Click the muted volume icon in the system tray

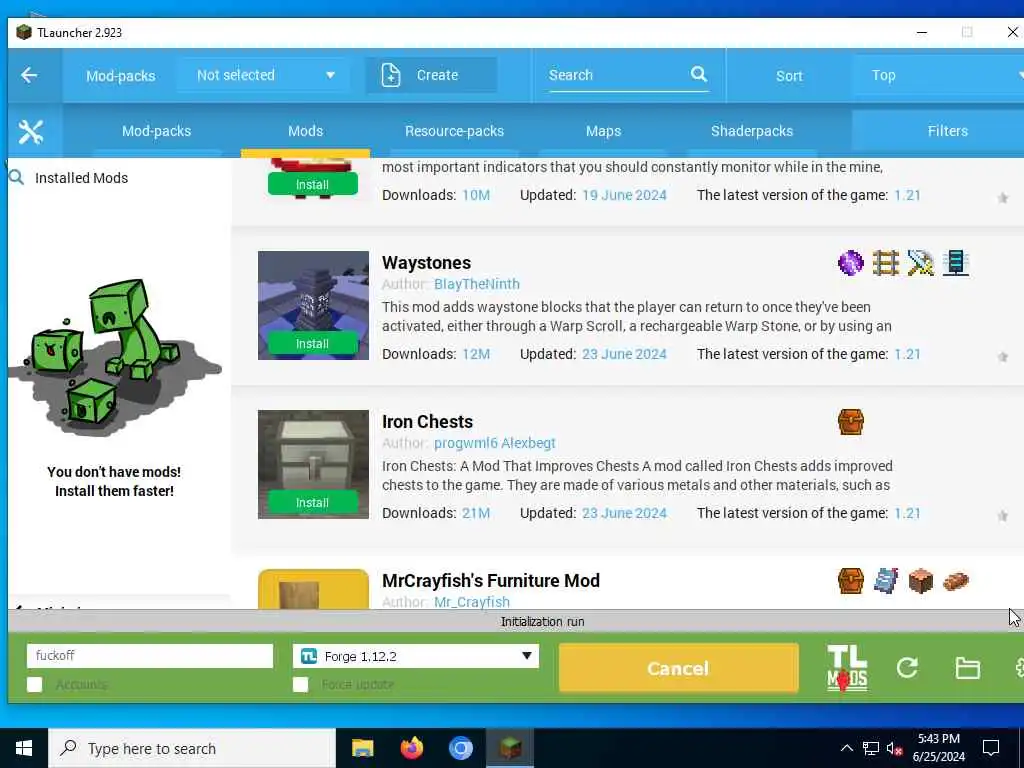(895, 748)
